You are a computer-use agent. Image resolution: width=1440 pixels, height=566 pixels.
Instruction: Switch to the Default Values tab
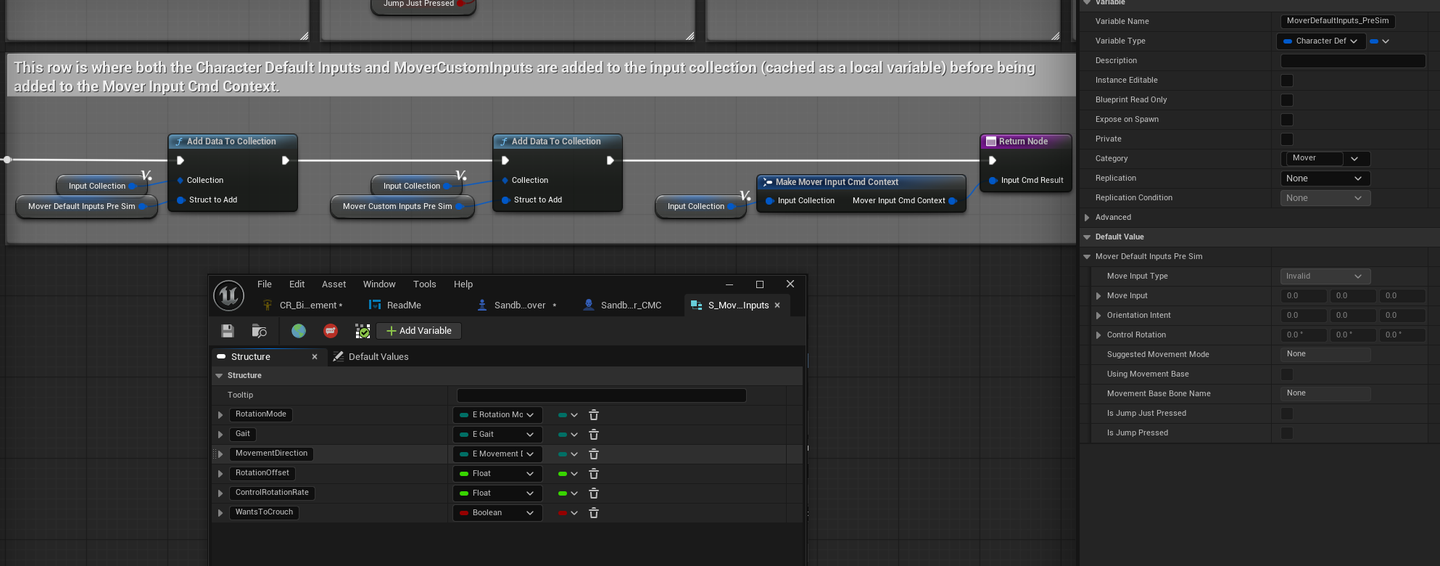click(371, 357)
